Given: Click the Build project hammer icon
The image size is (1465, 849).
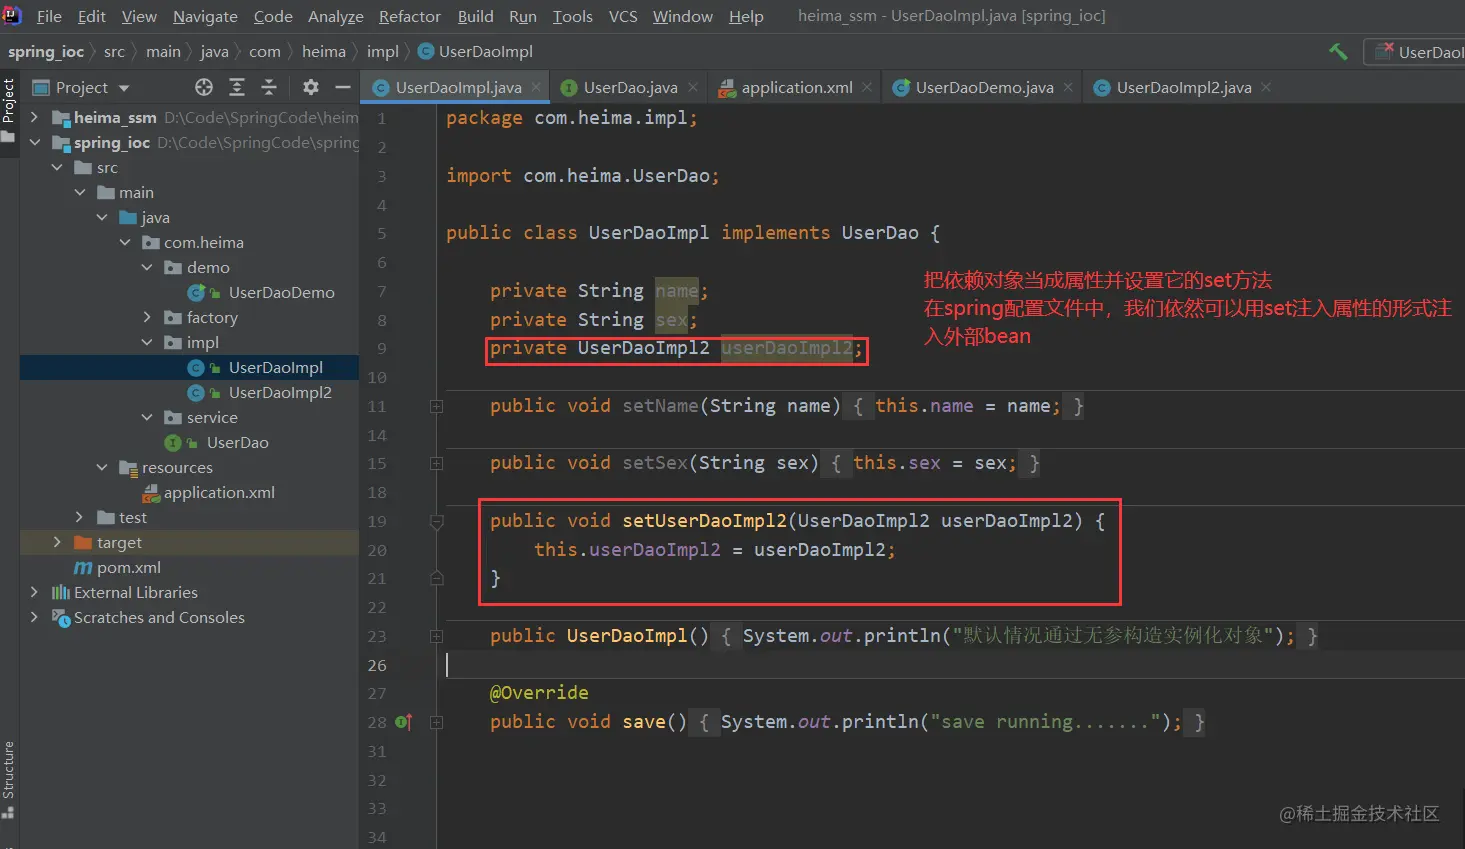Looking at the screenshot, I should (x=1338, y=52).
